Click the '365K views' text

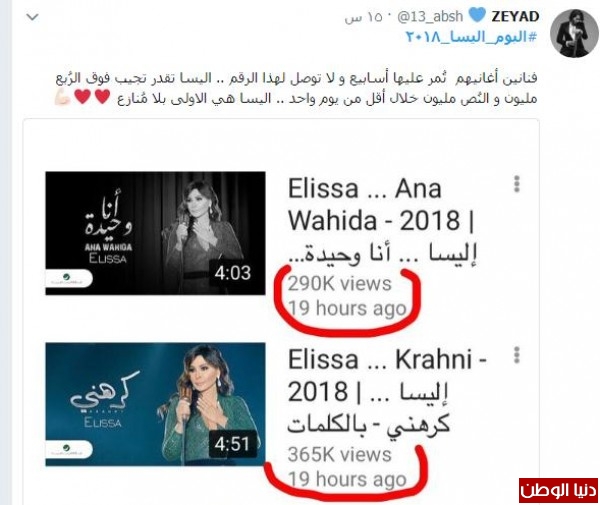click(x=339, y=454)
